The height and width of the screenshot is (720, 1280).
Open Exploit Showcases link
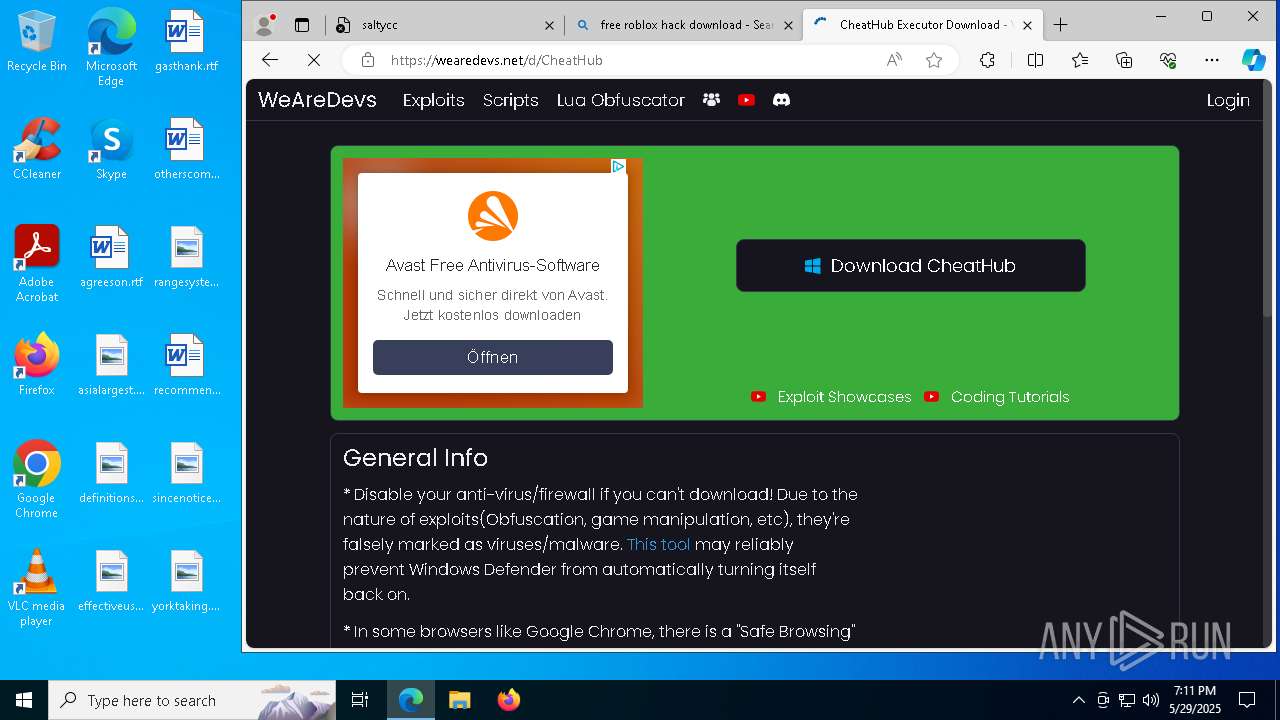point(832,397)
